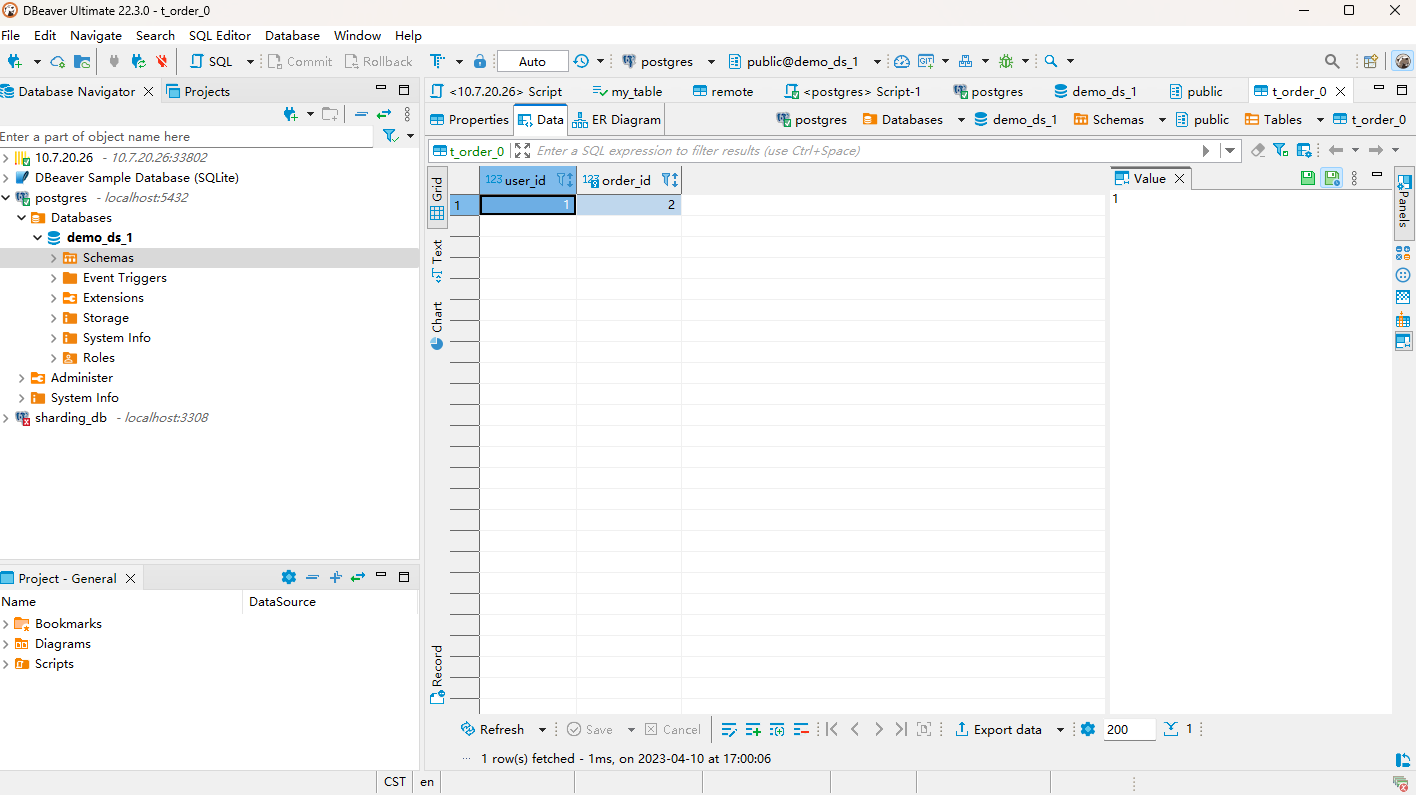Click the New Database Connection plug icon
The width and height of the screenshot is (1416, 795).
click(x=14, y=61)
